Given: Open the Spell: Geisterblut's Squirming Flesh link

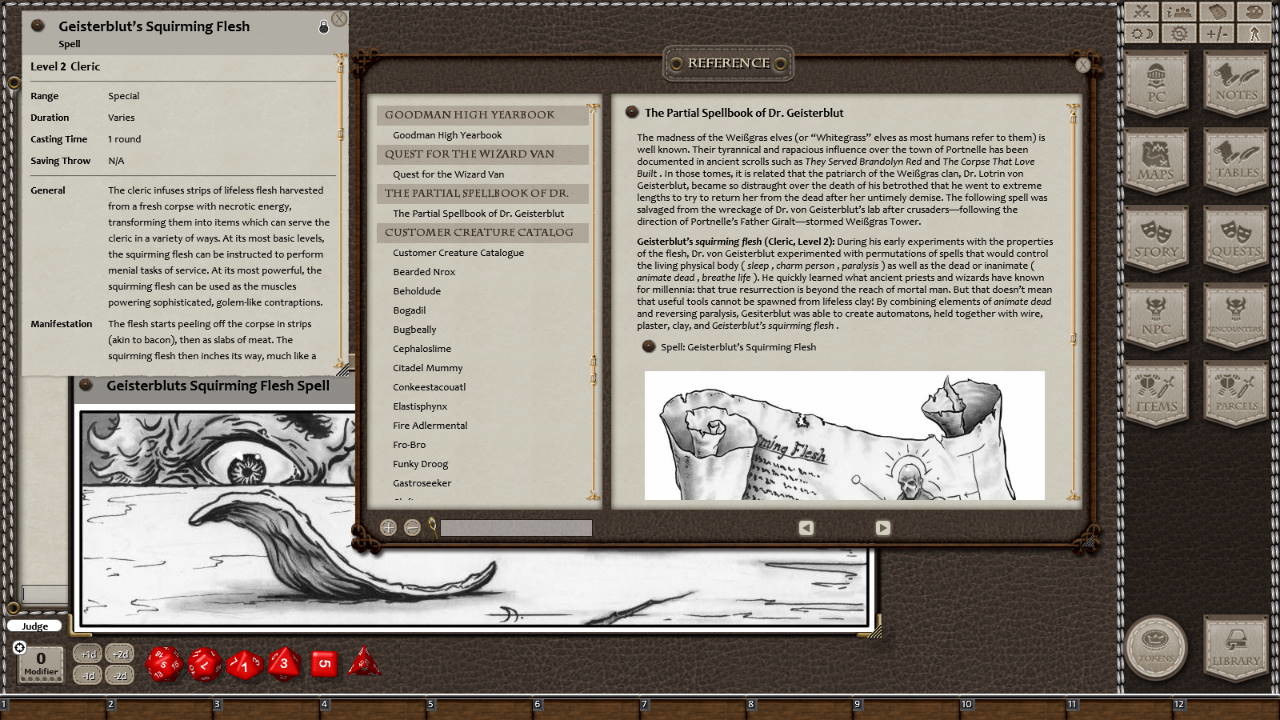Looking at the screenshot, I should [736, 347].
